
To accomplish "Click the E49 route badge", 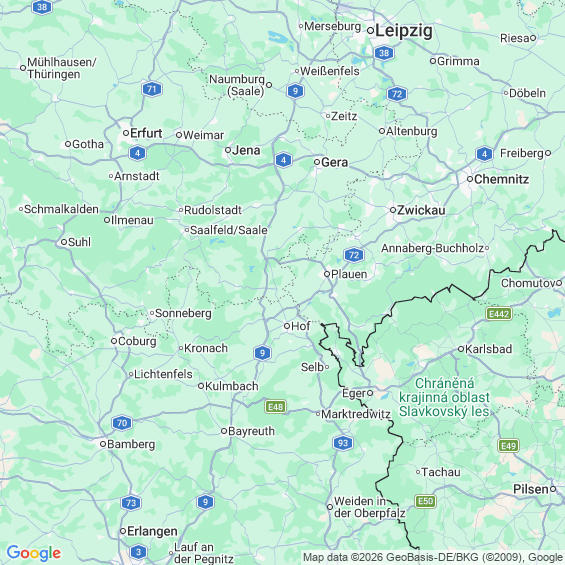I will coord(508,446).
